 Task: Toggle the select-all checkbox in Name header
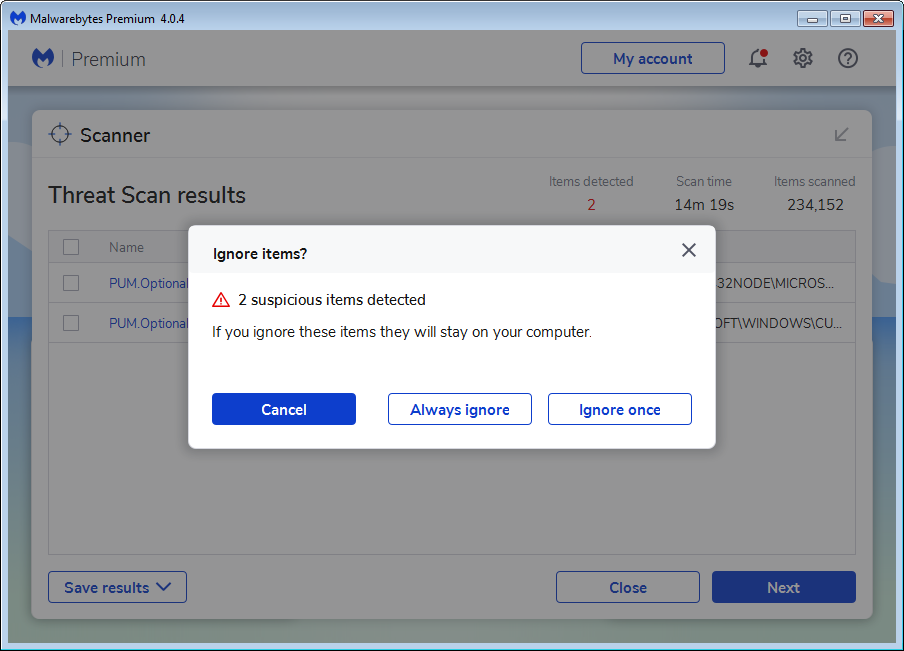(x=71, y=247)
